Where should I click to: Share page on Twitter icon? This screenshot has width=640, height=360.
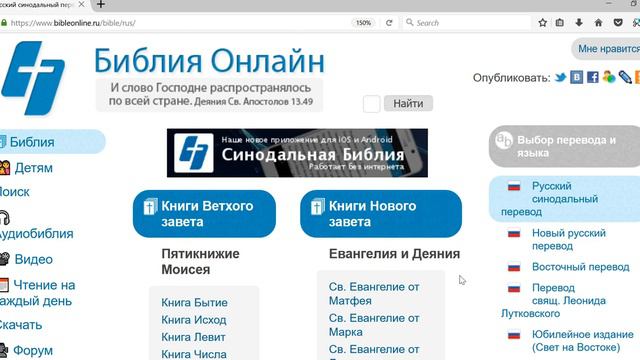click(560, 77)
